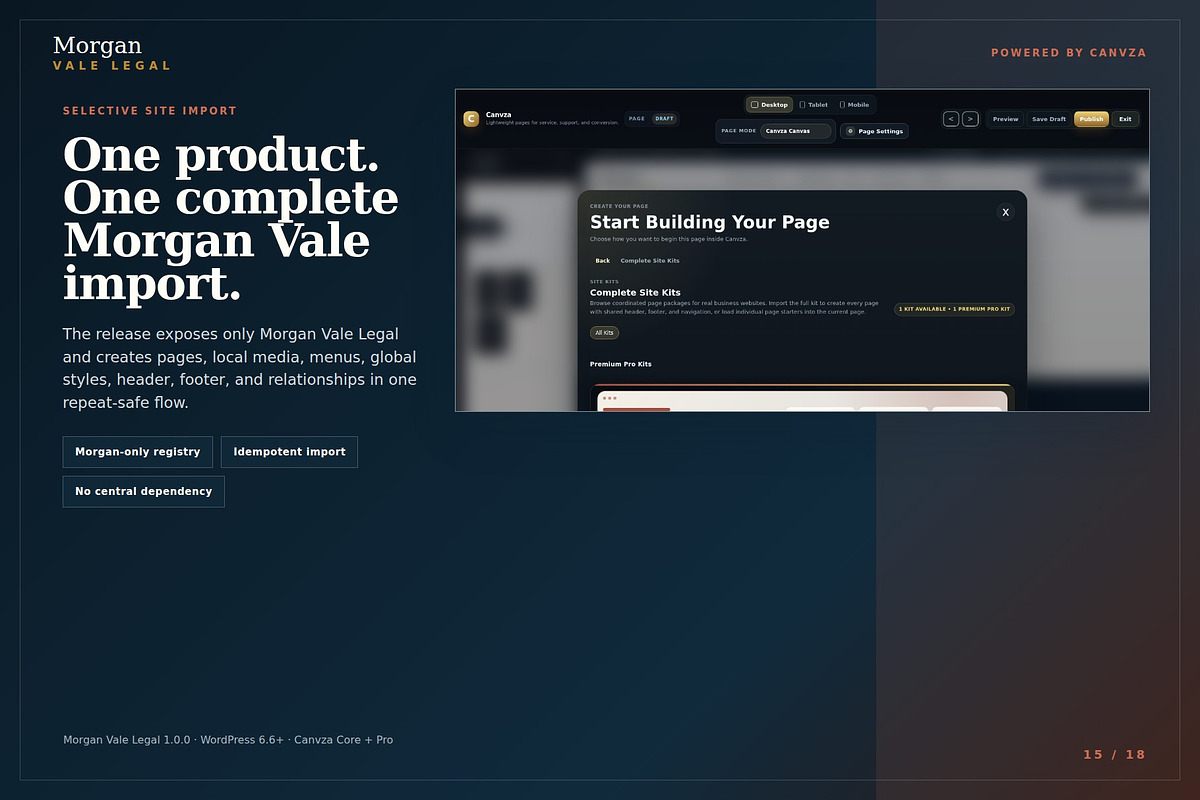Click the kit availability badge
Viewport: 1200px width, 800px height.
point(954,310)
